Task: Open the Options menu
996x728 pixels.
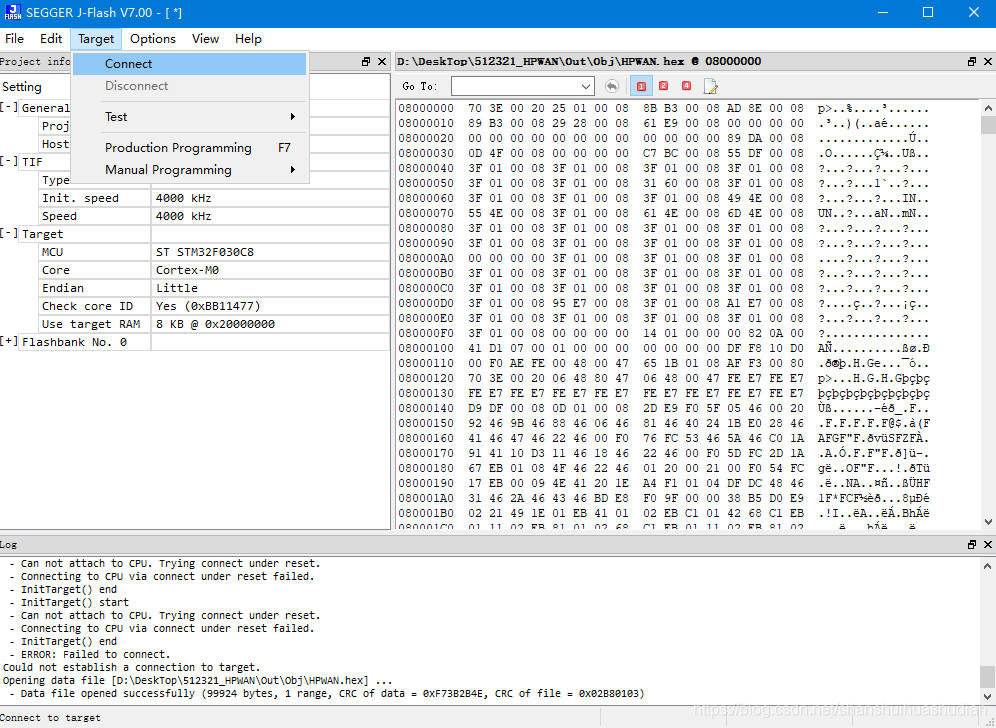Action: [152, 39]
